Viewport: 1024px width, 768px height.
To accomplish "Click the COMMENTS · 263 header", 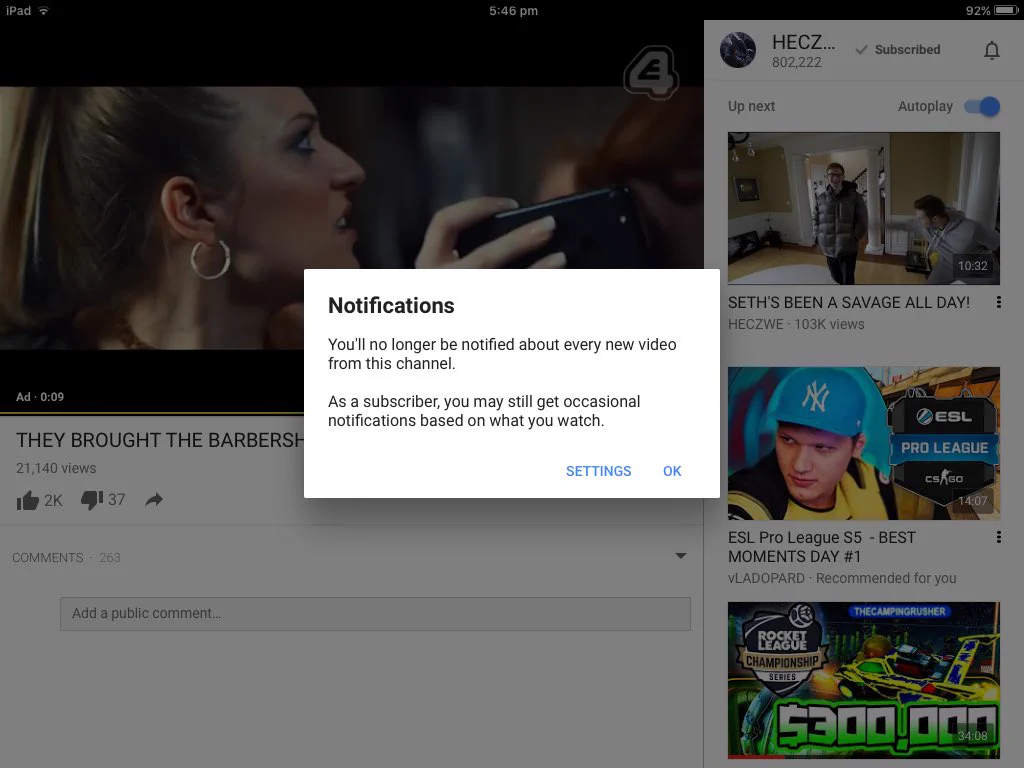I will coord(66,558).
